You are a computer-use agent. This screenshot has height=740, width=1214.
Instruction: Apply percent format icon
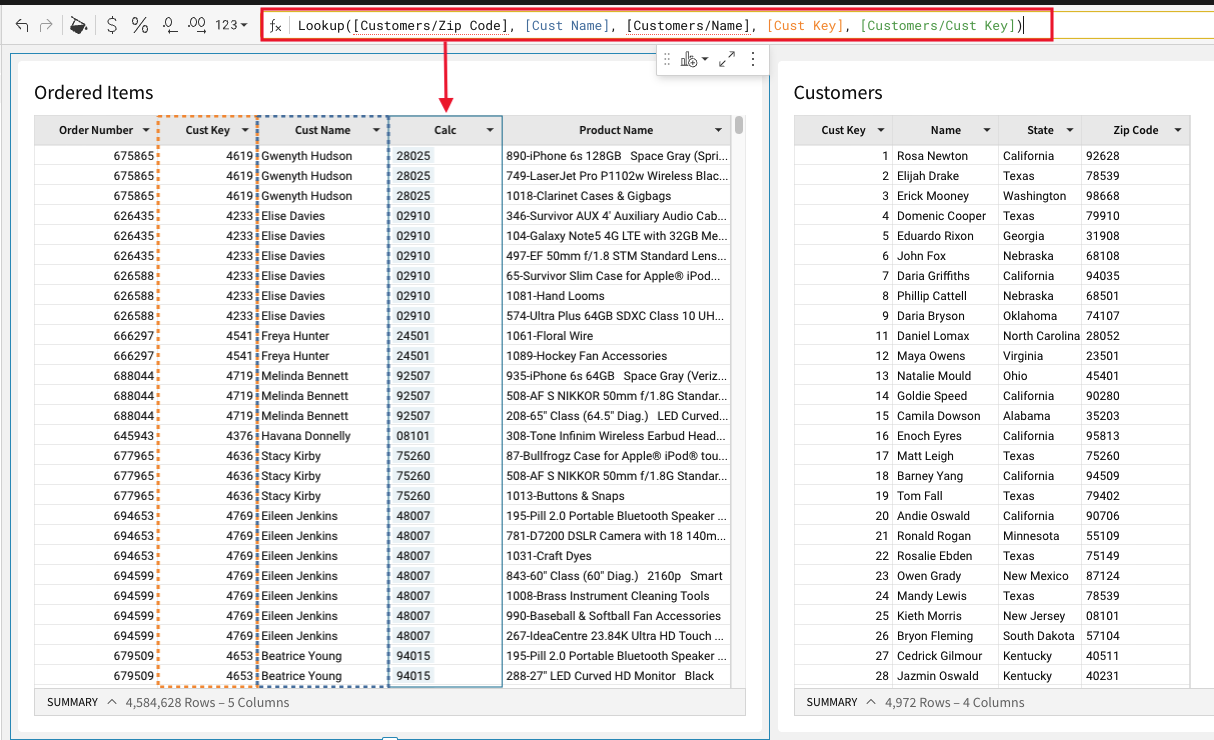140,25
